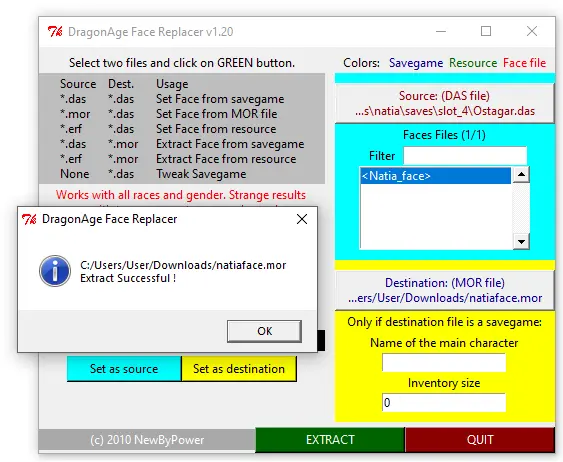563x462 pixels.
Task: Click the faces list scroll down arrow
Action: click(x=521, y=241)
